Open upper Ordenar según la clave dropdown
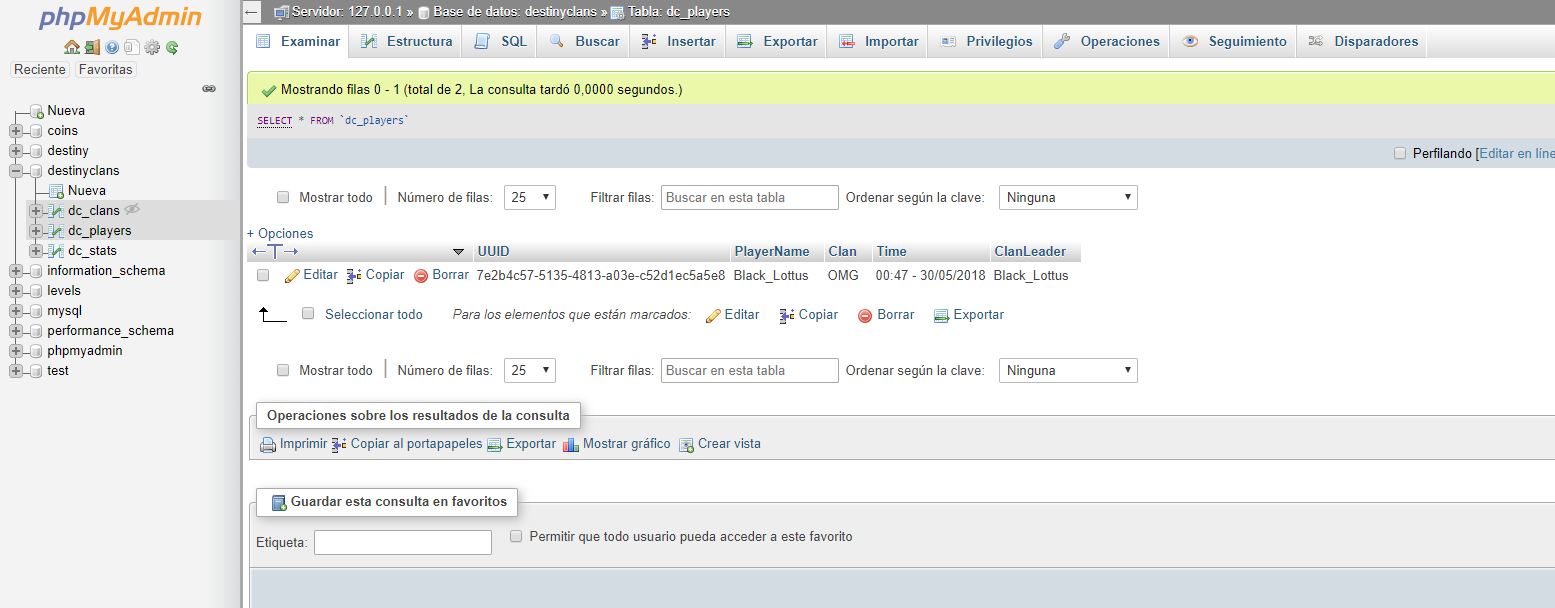Image resolution: width=1555 pixels, height=608 pixels. click(x=1068, y=197)
